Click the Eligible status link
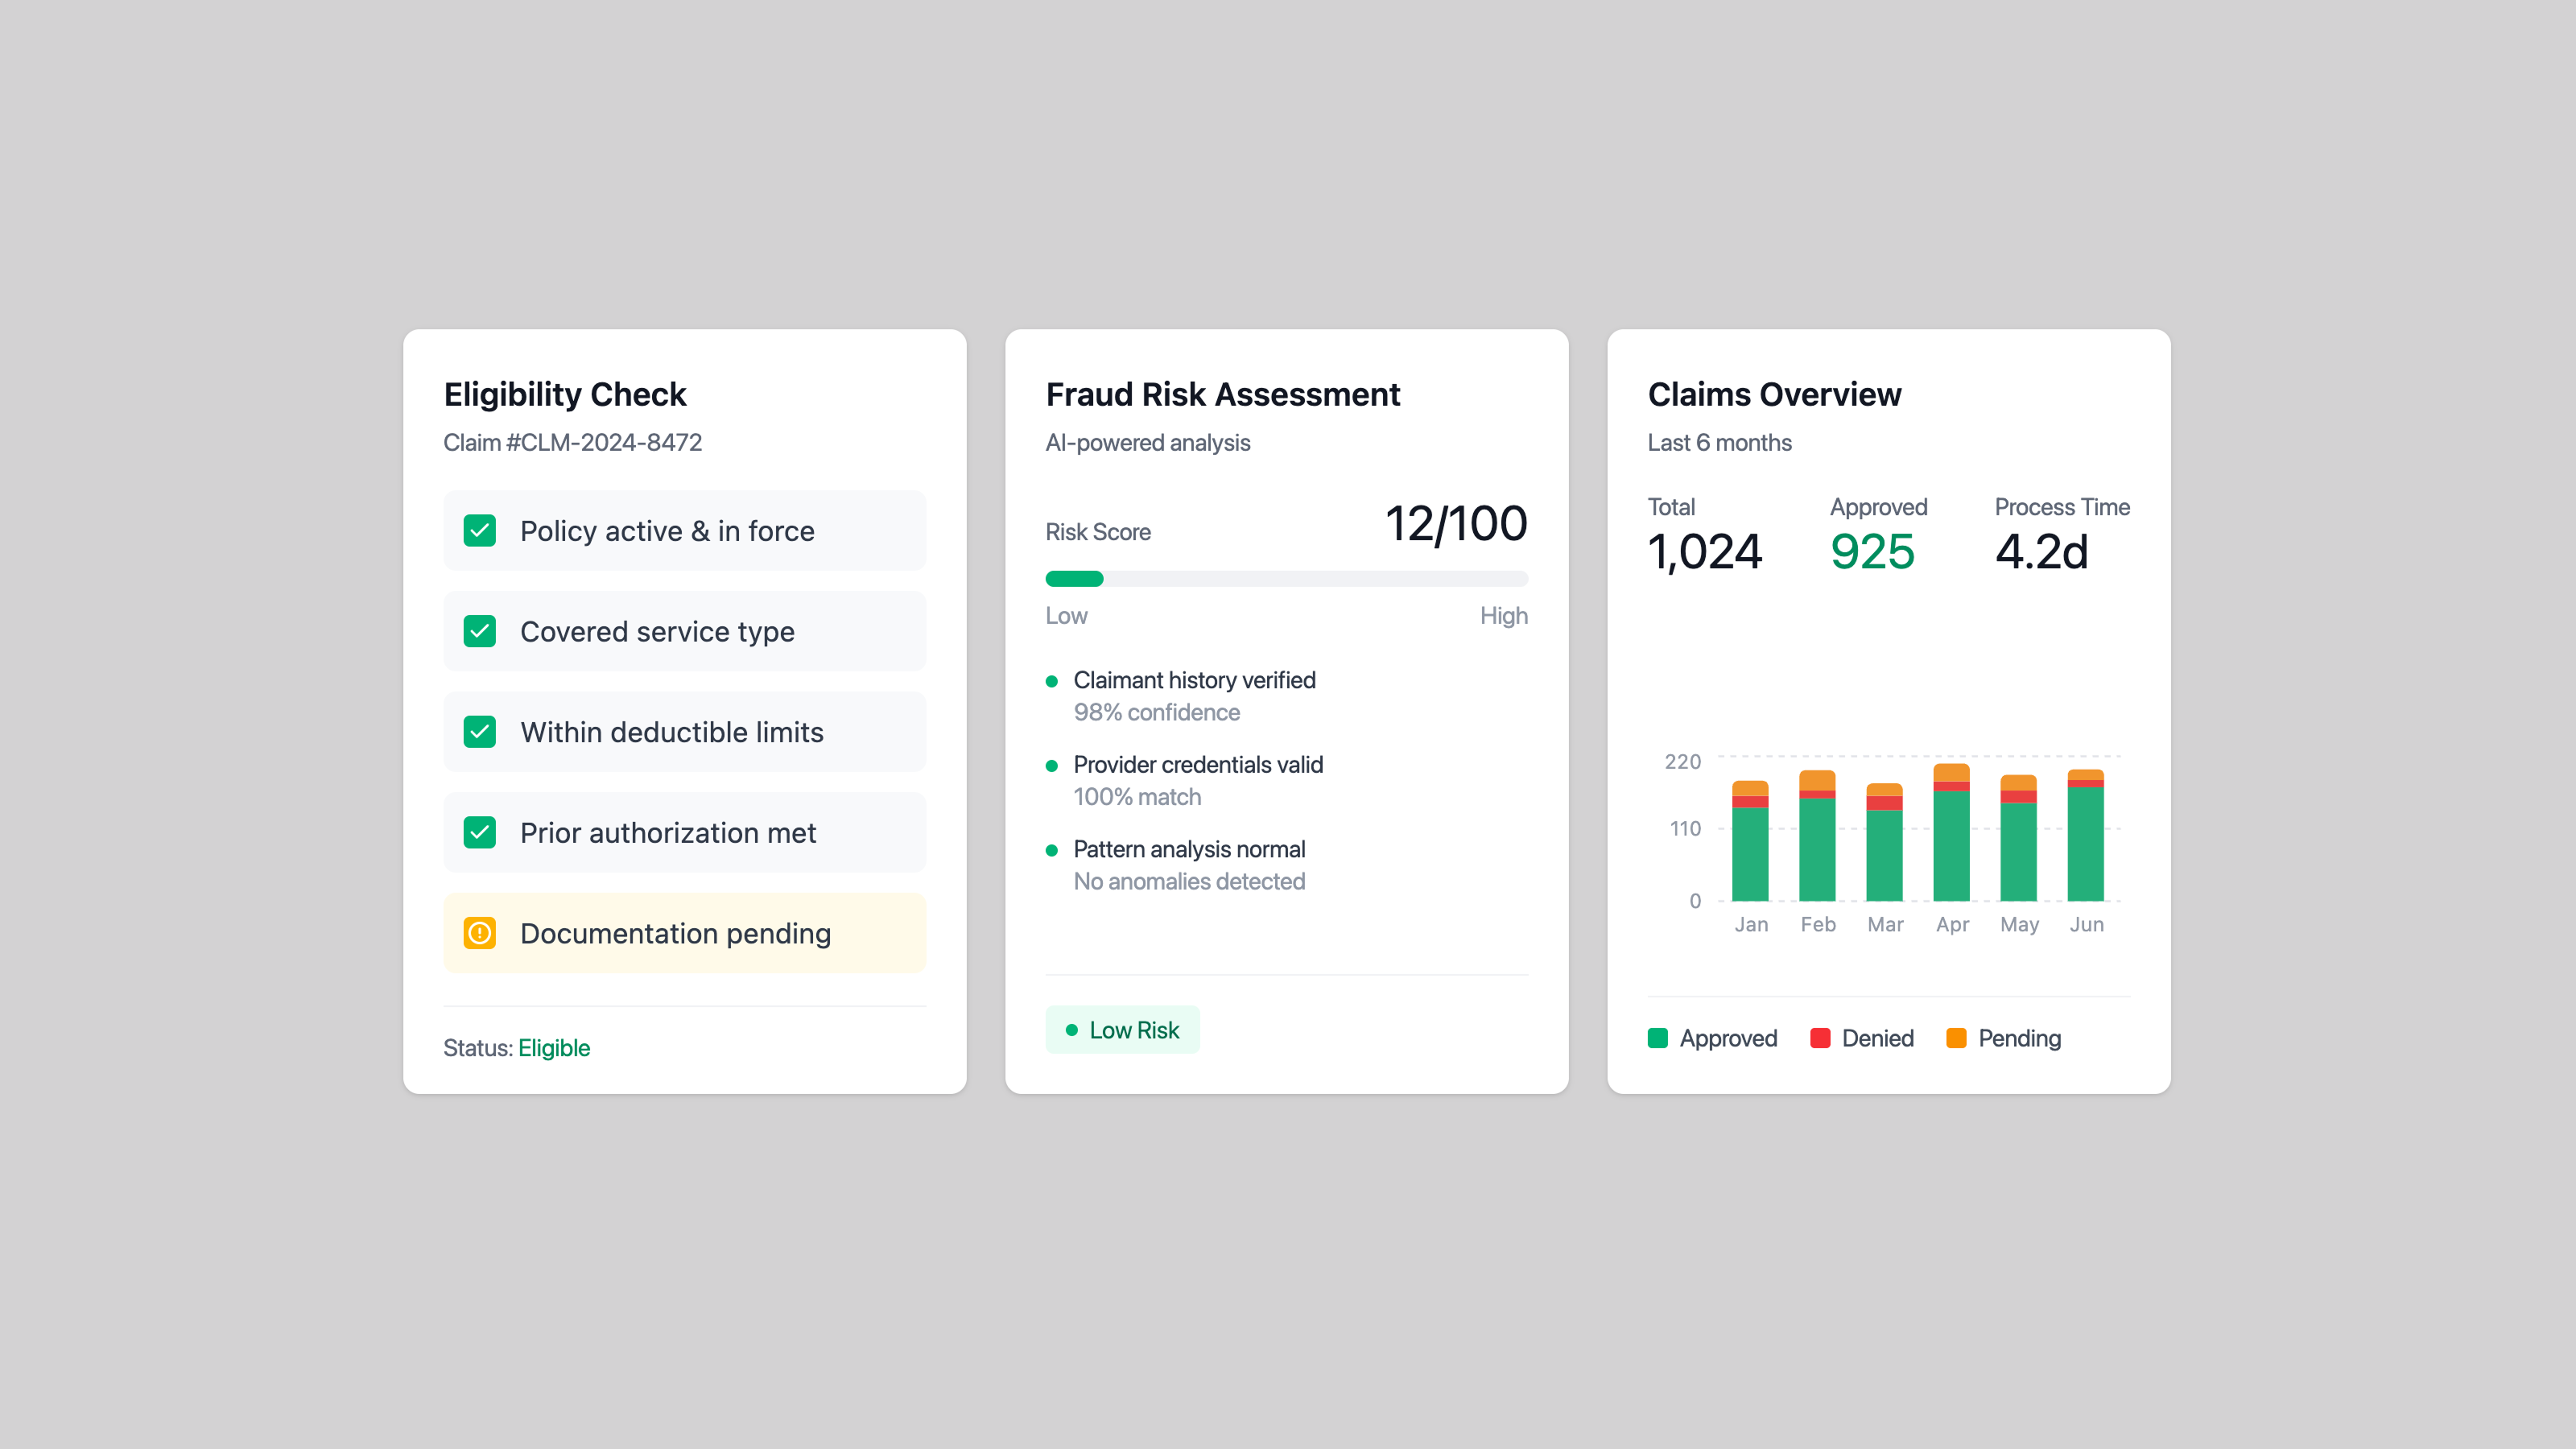2576x1449 pixels. click(554, 1048)
